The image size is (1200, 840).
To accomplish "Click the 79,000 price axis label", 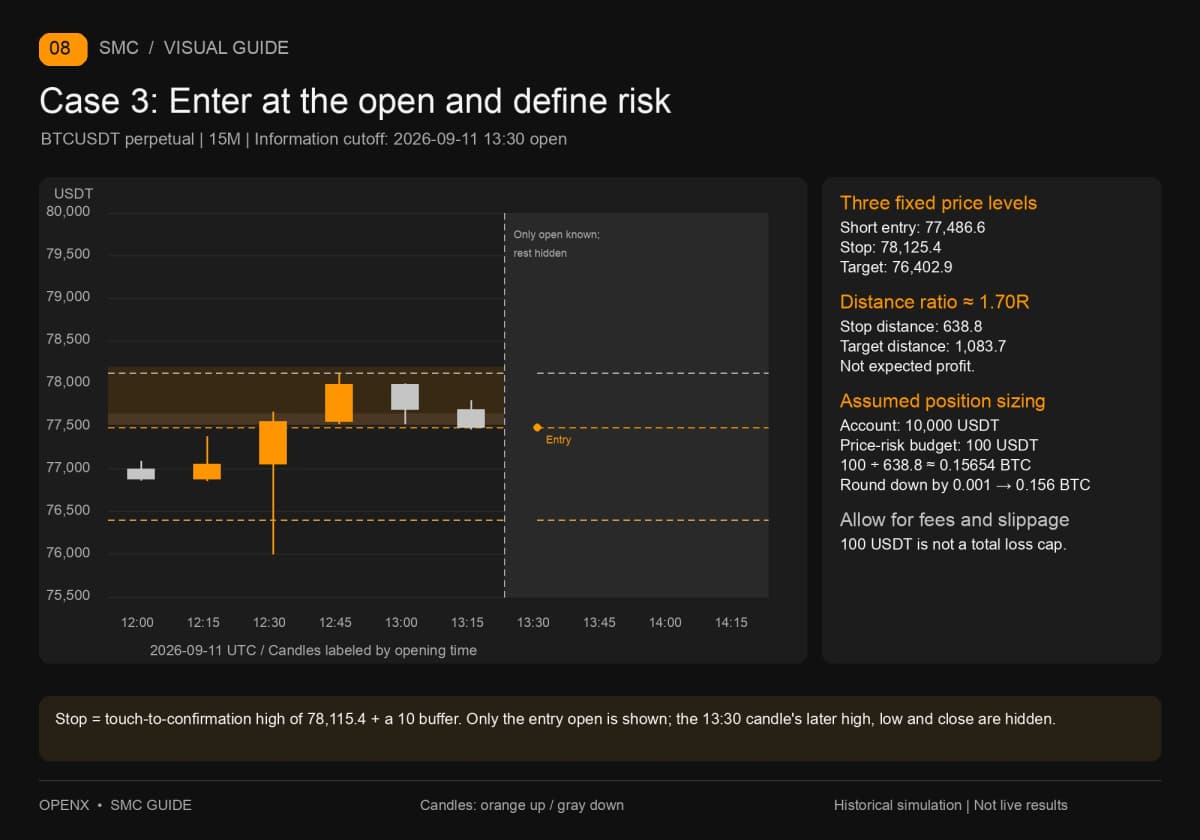I will [x=68, y=297].
